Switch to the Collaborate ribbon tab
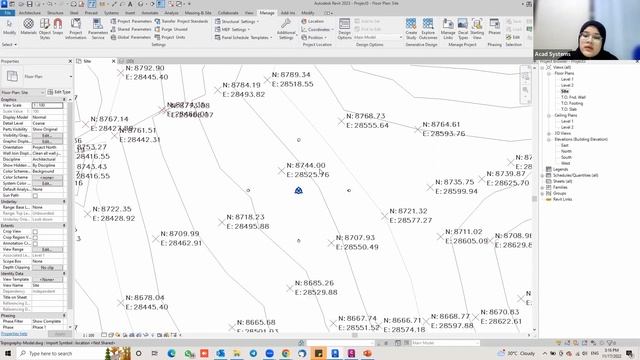 (228, 13)
